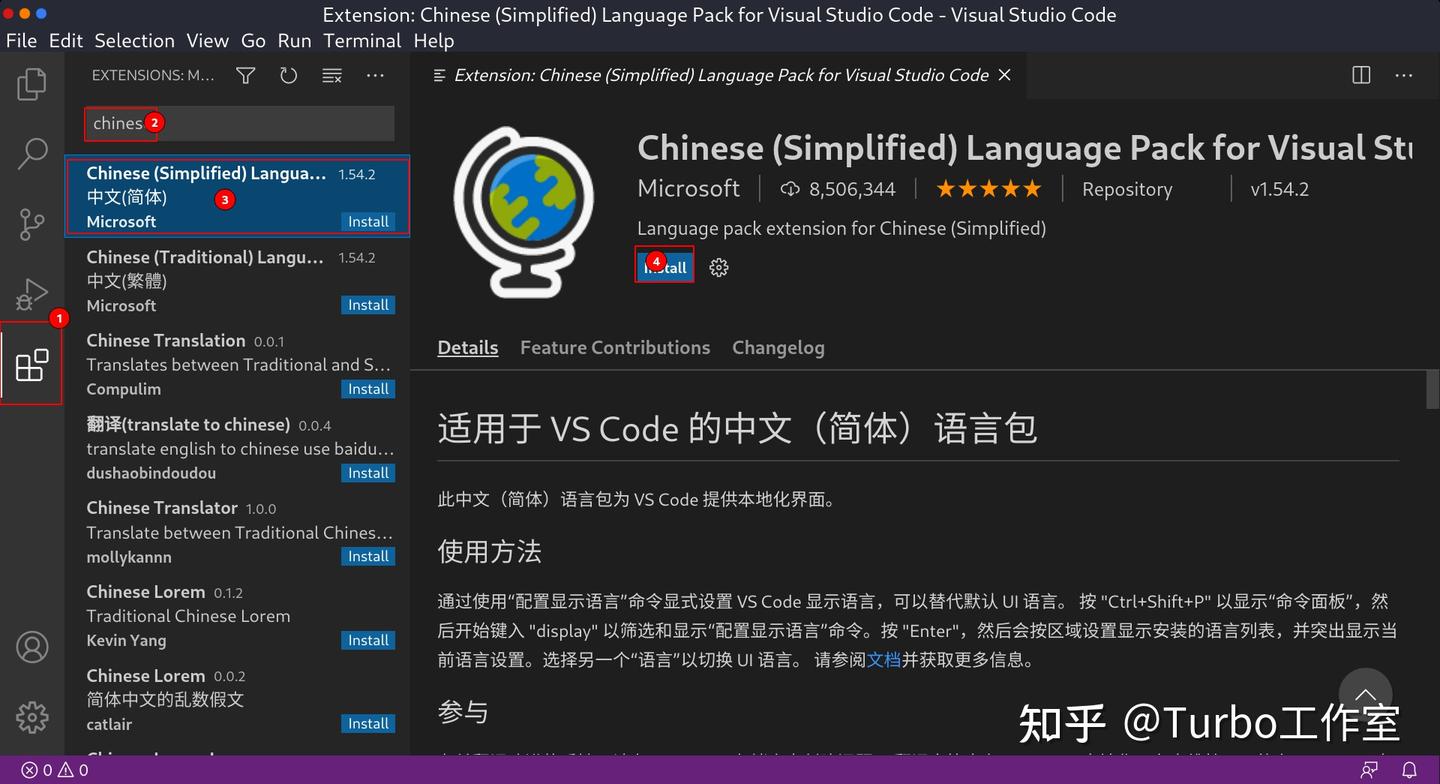Refresh the extensions list
The height and width of the screenshot is (784, 1440).
pyautogui.click(x=288, y=75)
